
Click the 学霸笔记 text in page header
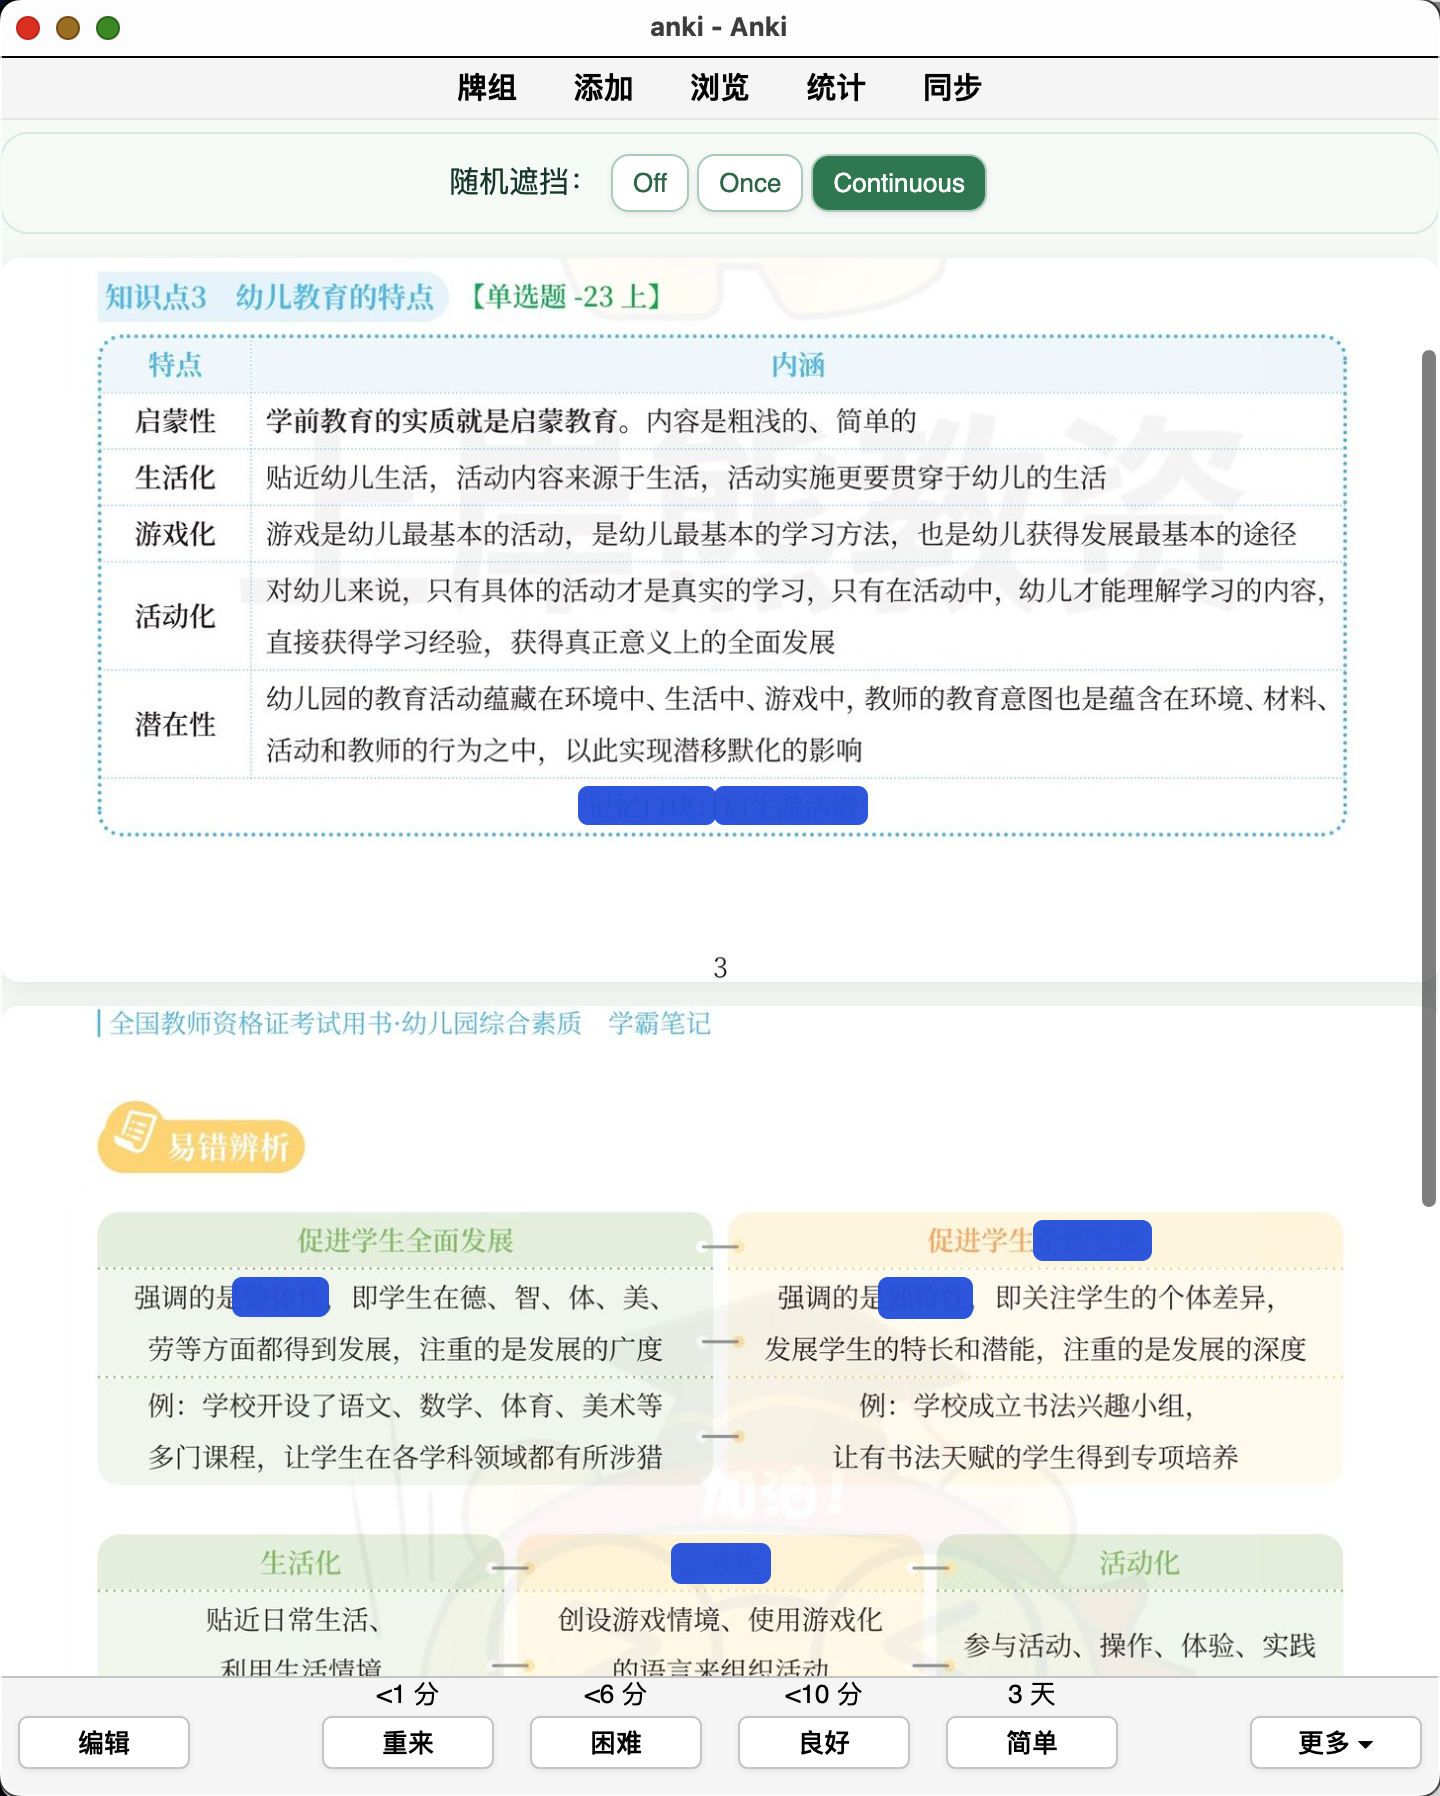[659, 1023]
